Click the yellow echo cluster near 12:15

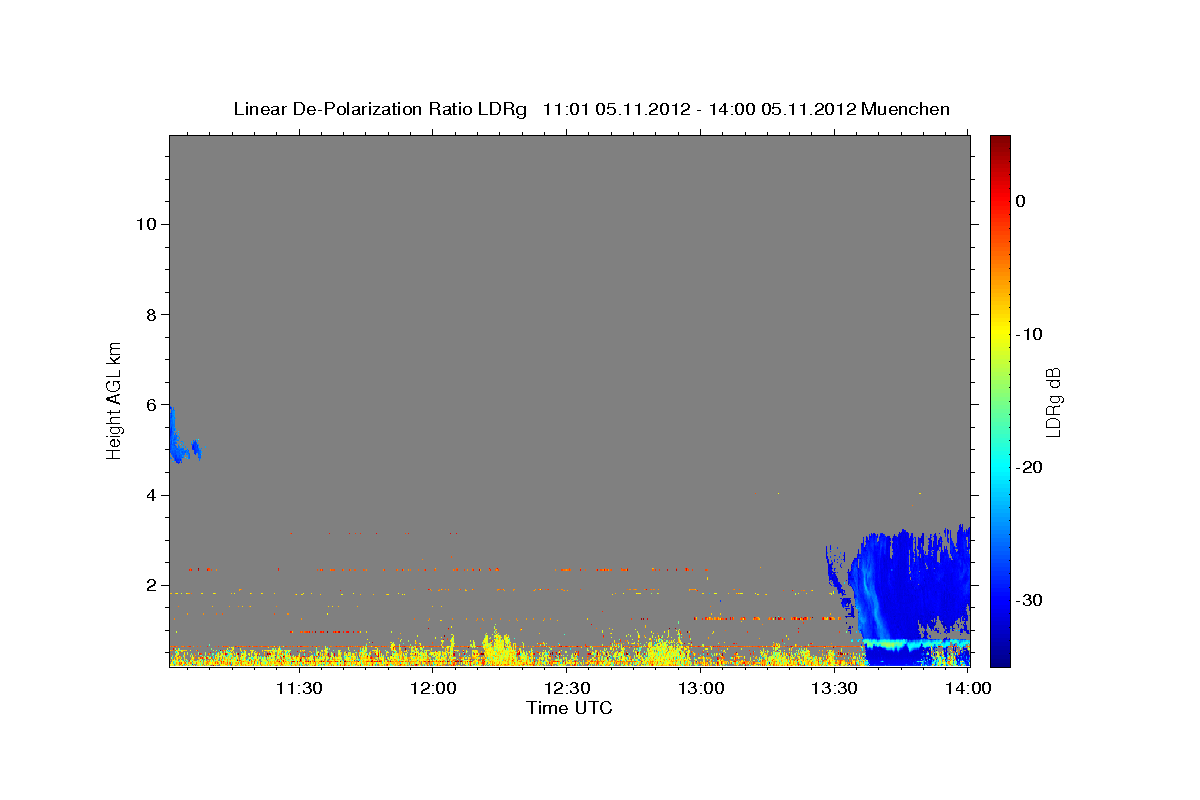[497, 648]
